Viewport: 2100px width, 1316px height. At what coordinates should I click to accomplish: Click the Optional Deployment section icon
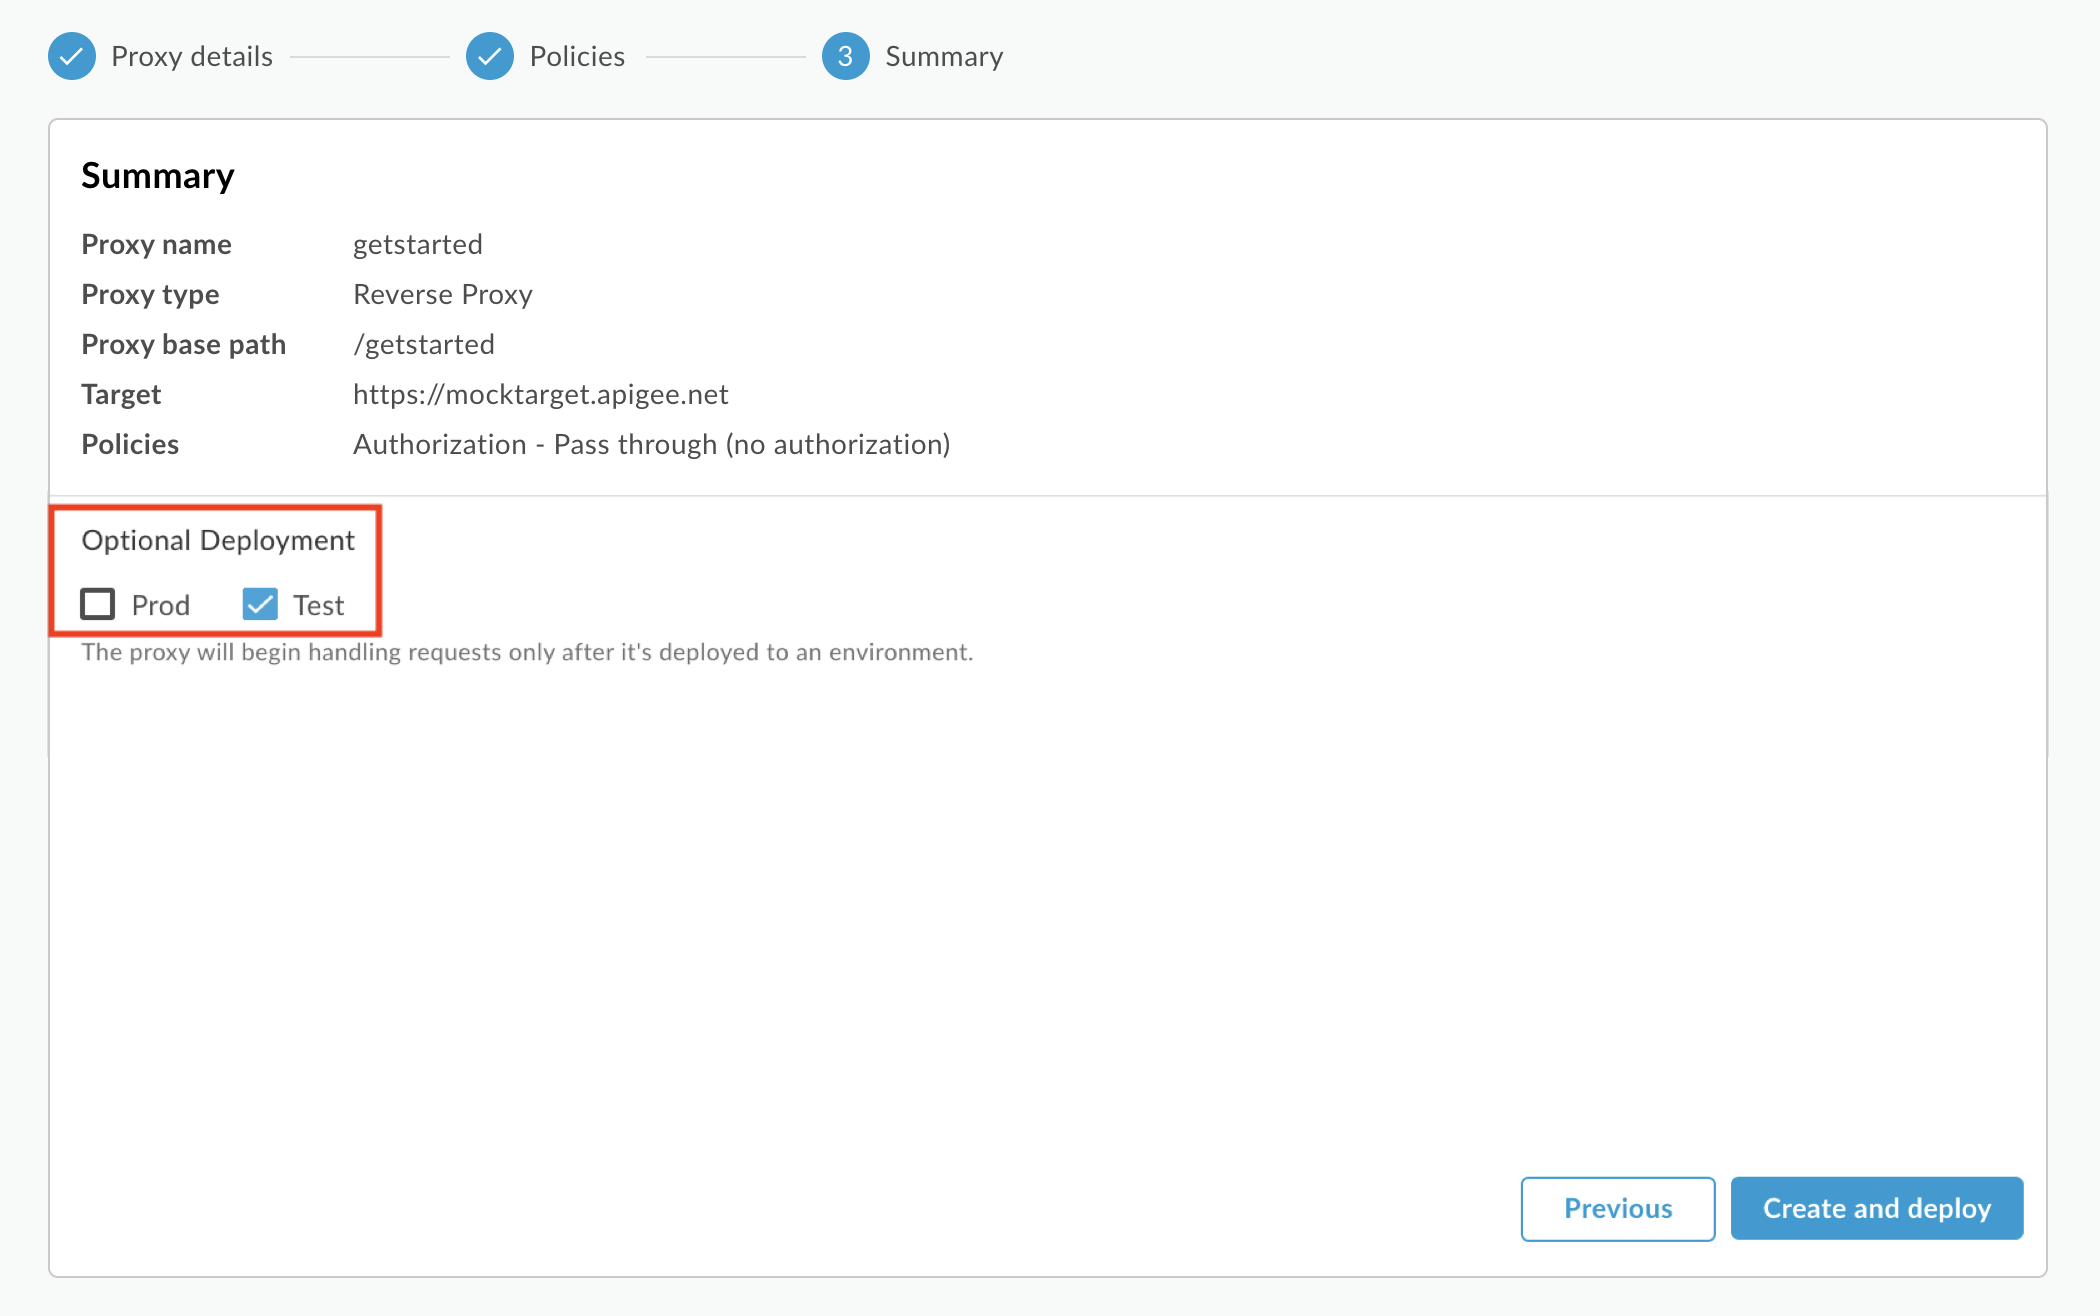pos(258,603)
